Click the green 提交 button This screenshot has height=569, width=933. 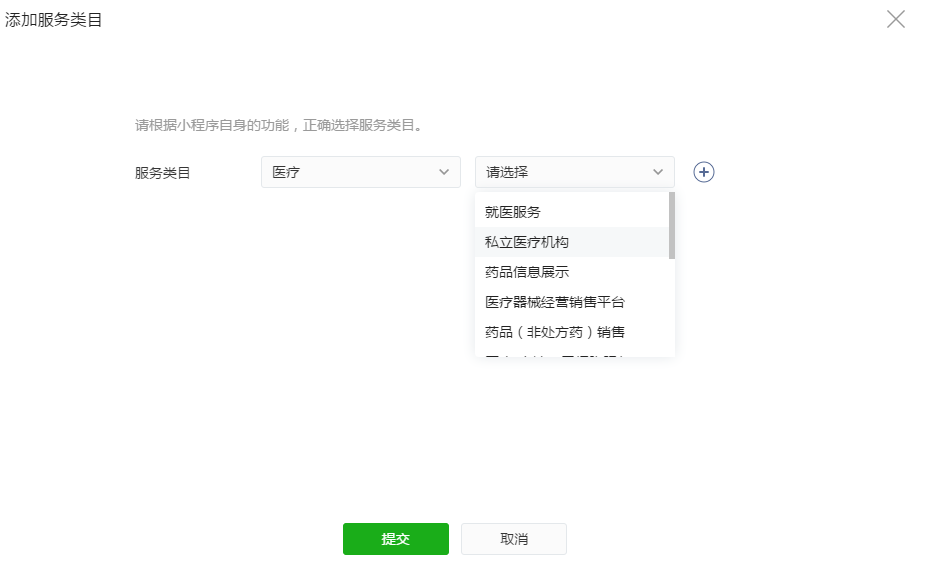tap(396, 539)
